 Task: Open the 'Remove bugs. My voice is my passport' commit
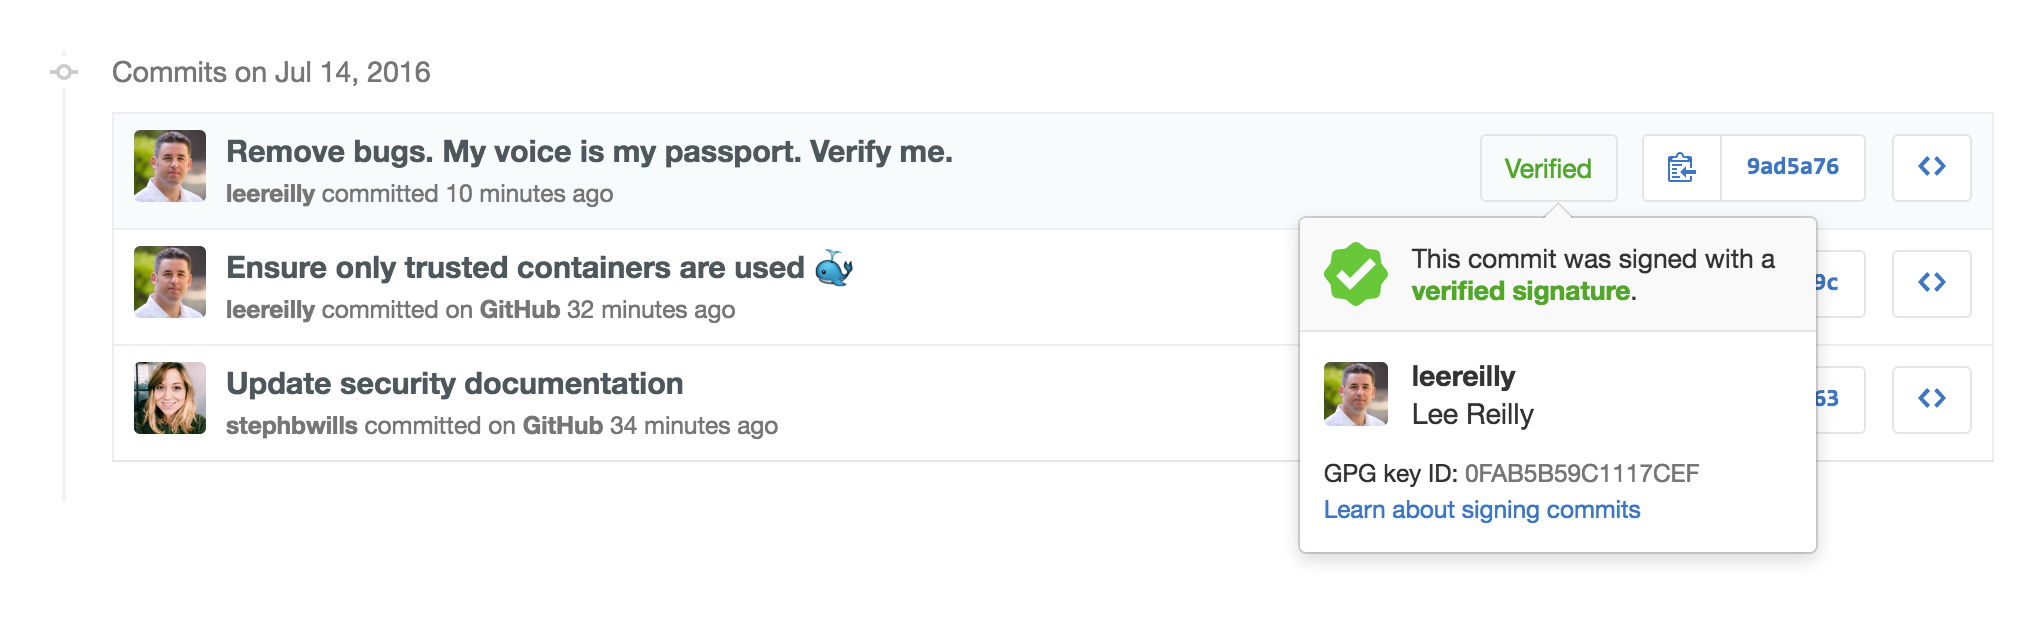click(x=589, y=152)
